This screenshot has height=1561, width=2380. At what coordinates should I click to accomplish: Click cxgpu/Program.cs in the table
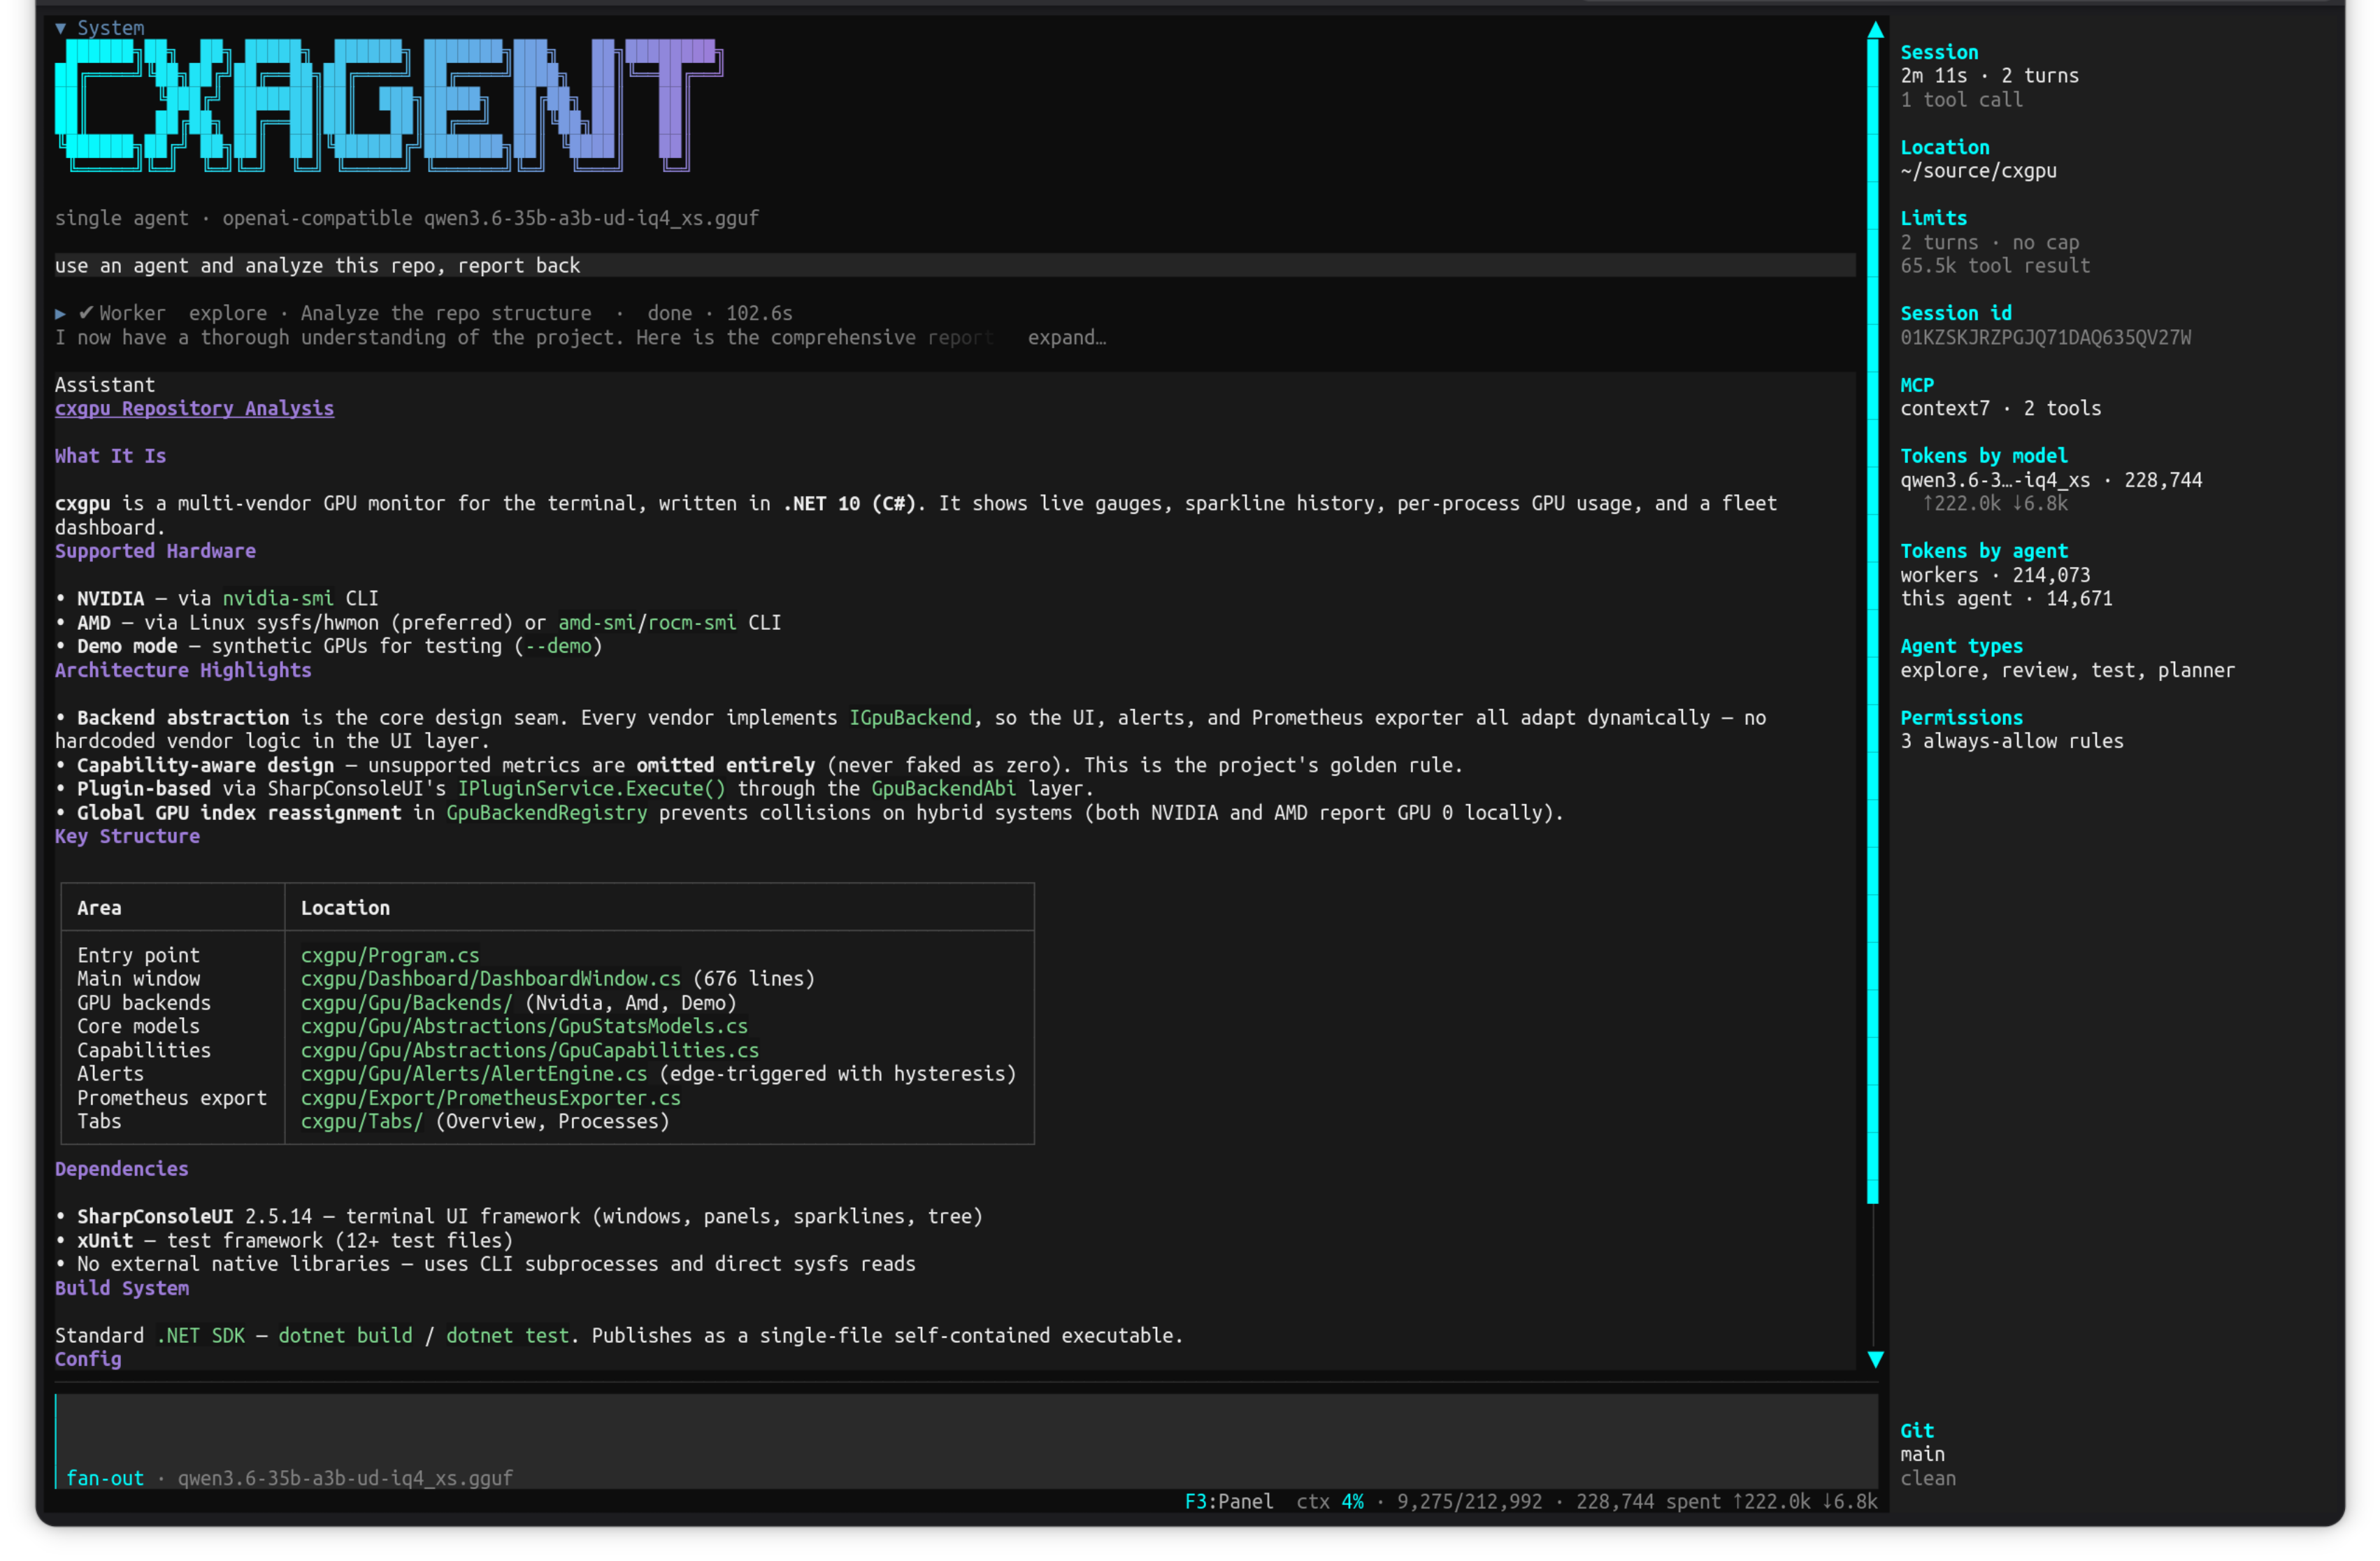click(390, 955)
